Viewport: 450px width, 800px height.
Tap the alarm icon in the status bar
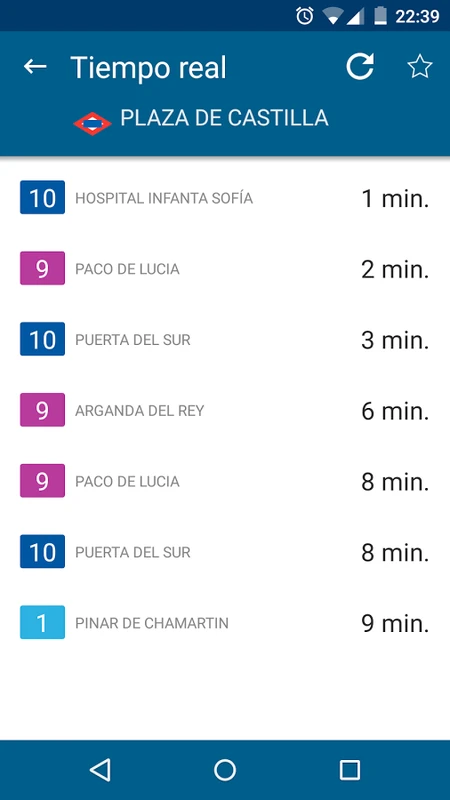305,16
